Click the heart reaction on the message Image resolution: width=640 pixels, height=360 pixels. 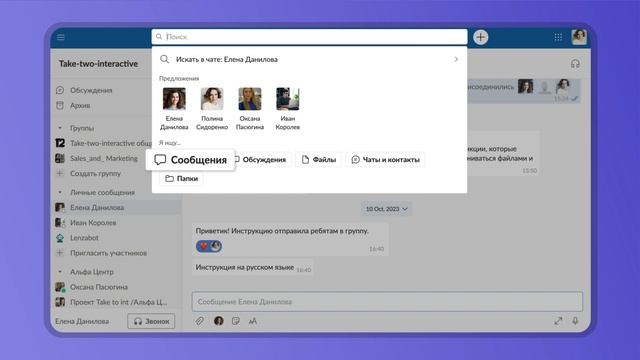click(x=204, y=246)
